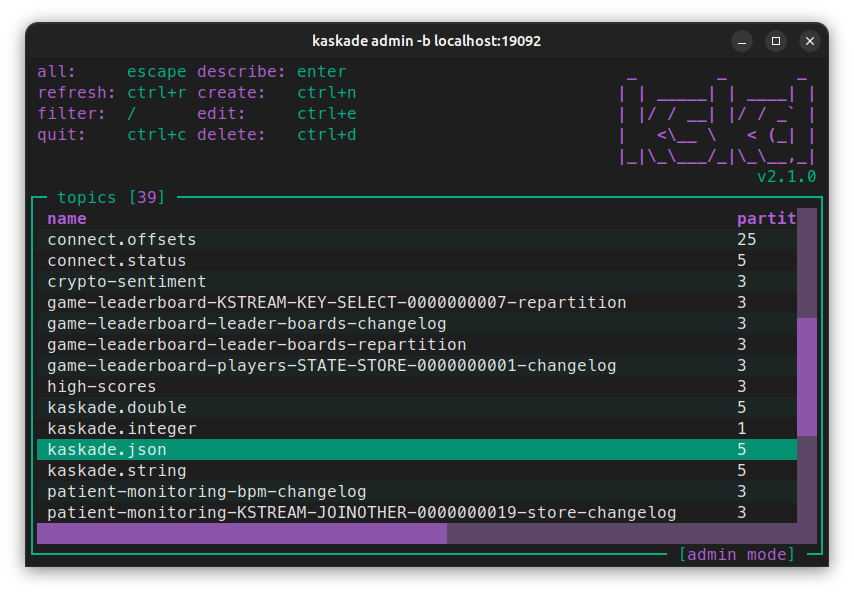The width and height of the screenshot is (854, 595).
Task: Minimize the kaskade terminal window
Action: (742, 41)
